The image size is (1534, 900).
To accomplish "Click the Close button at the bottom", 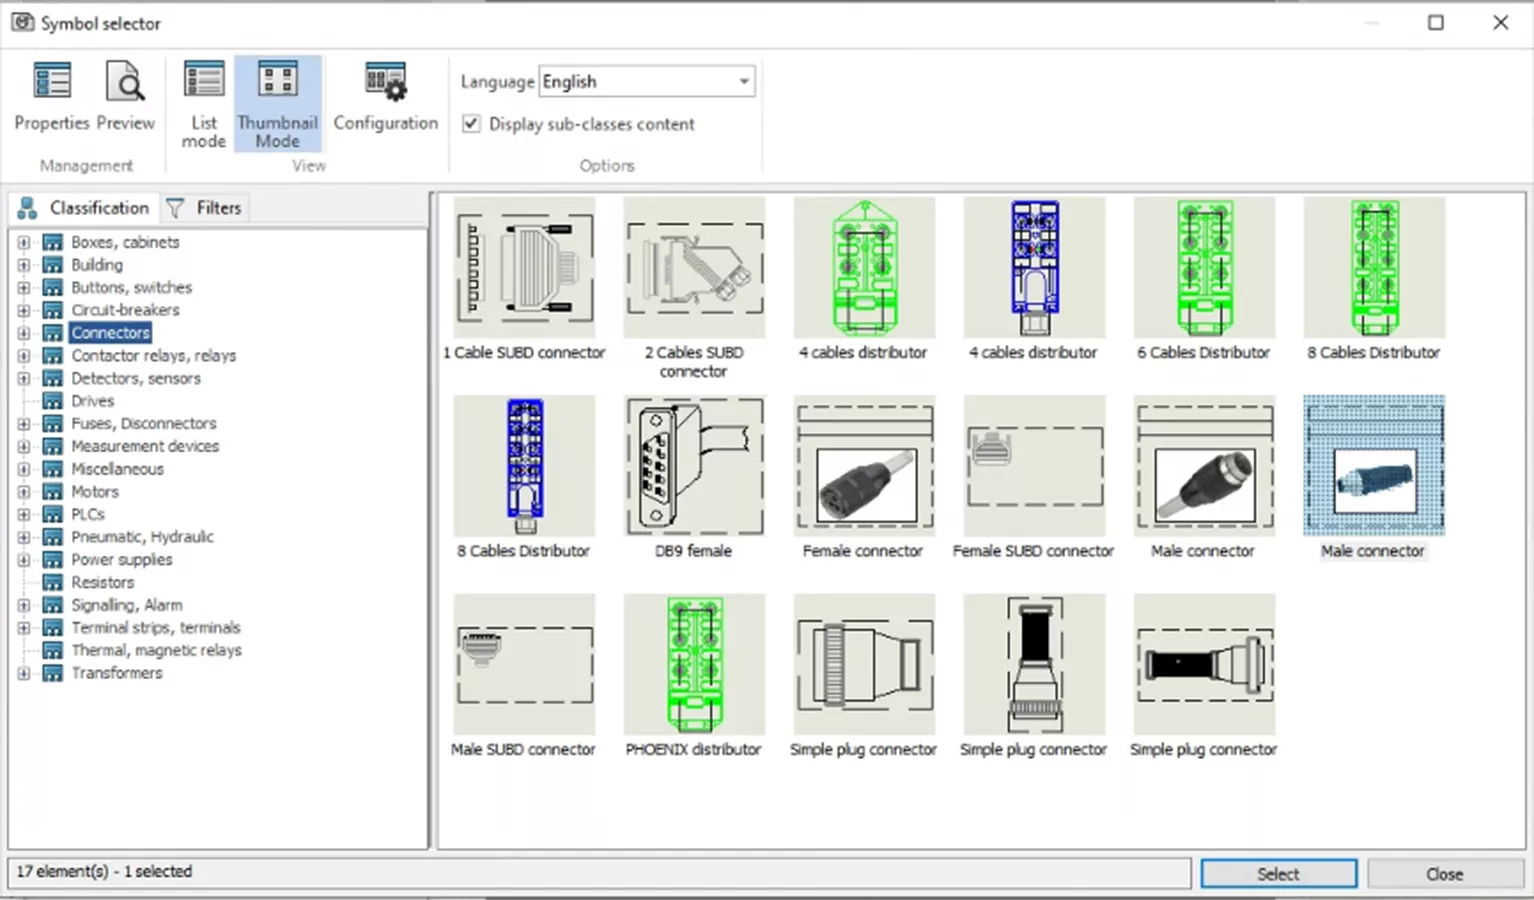I will pyautogui.click(x=1444, y=874).
